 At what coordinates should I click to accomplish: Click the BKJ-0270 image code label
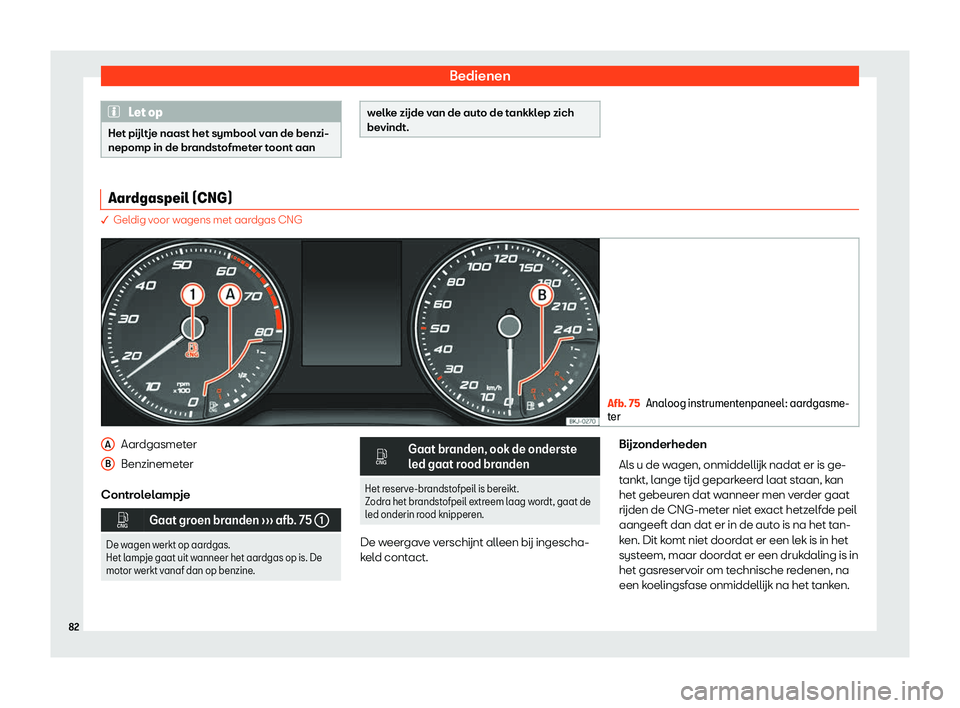(x=582, y=421)
